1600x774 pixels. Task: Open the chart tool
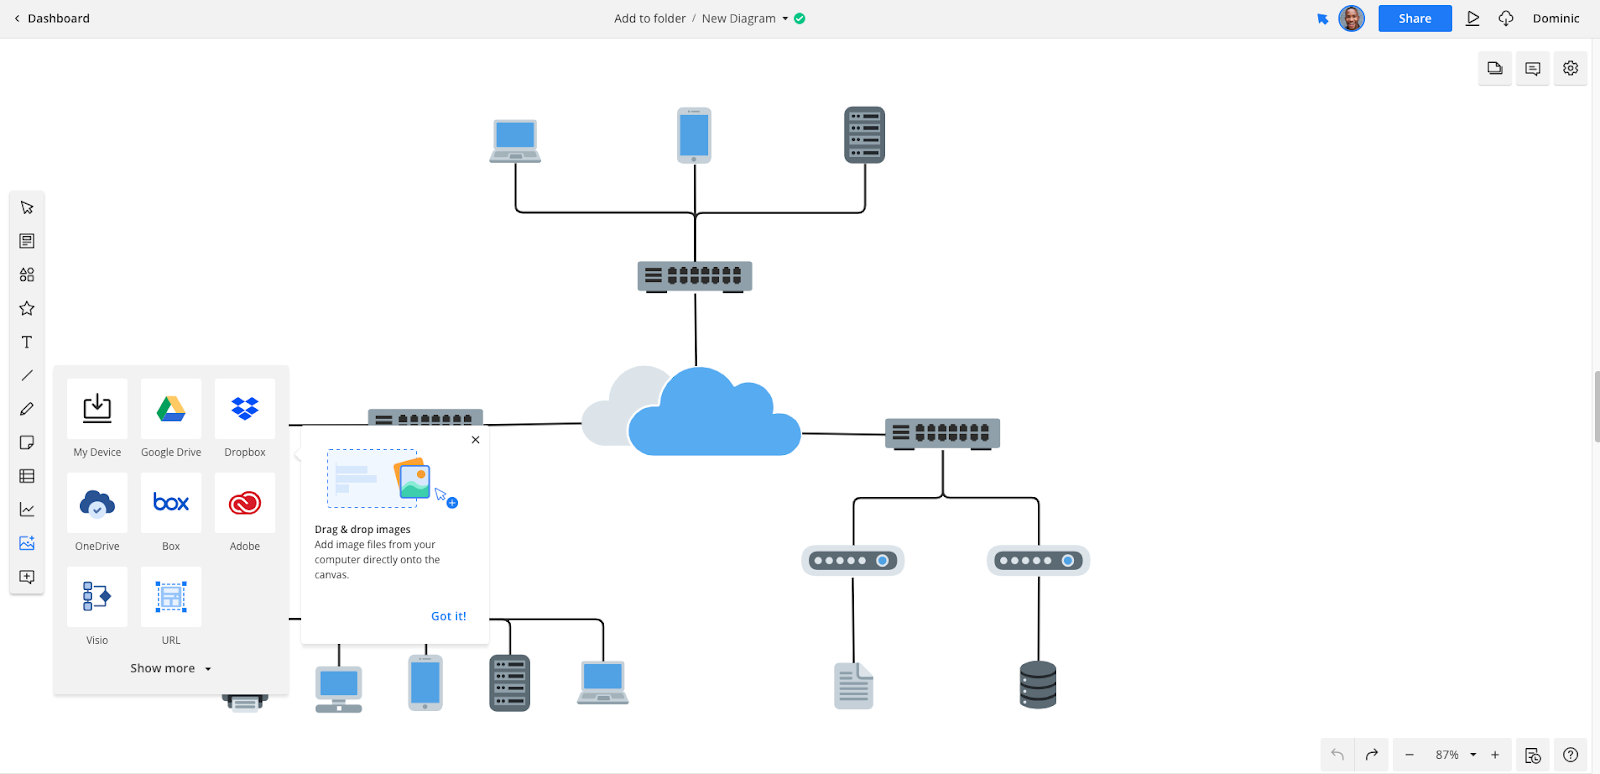coord(27,510)
